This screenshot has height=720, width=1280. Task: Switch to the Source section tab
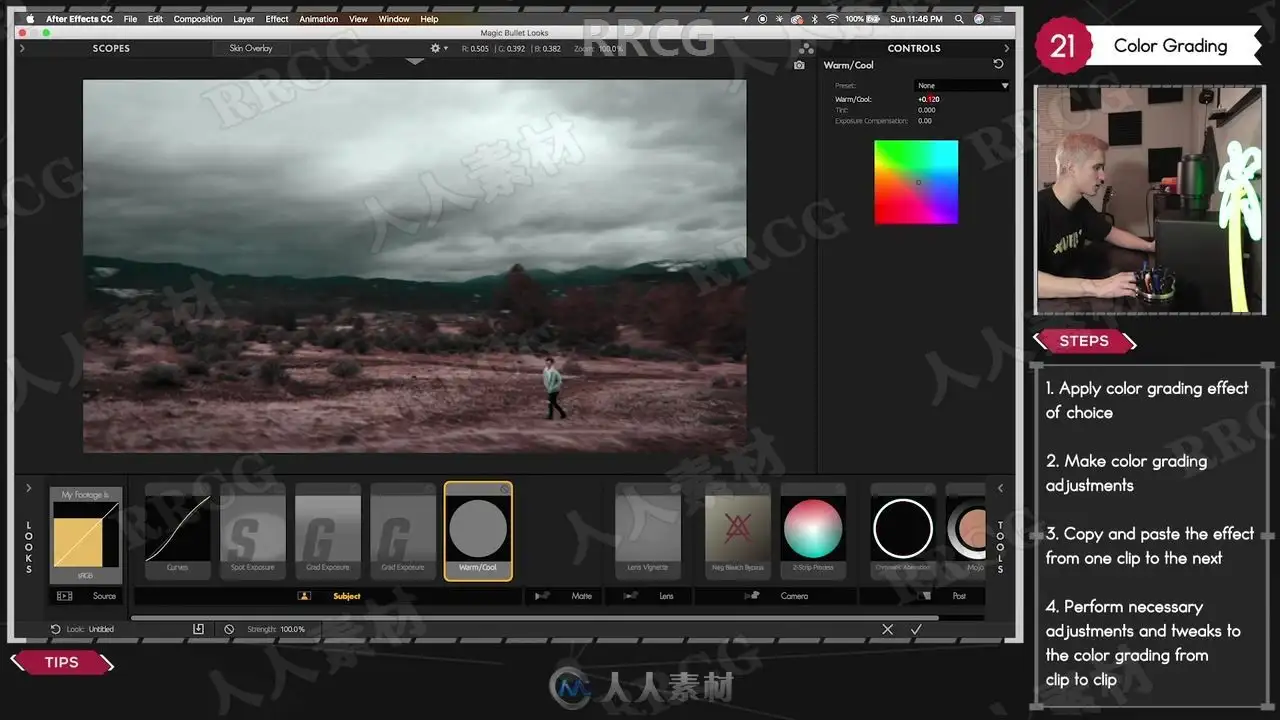tap(86, 596)
